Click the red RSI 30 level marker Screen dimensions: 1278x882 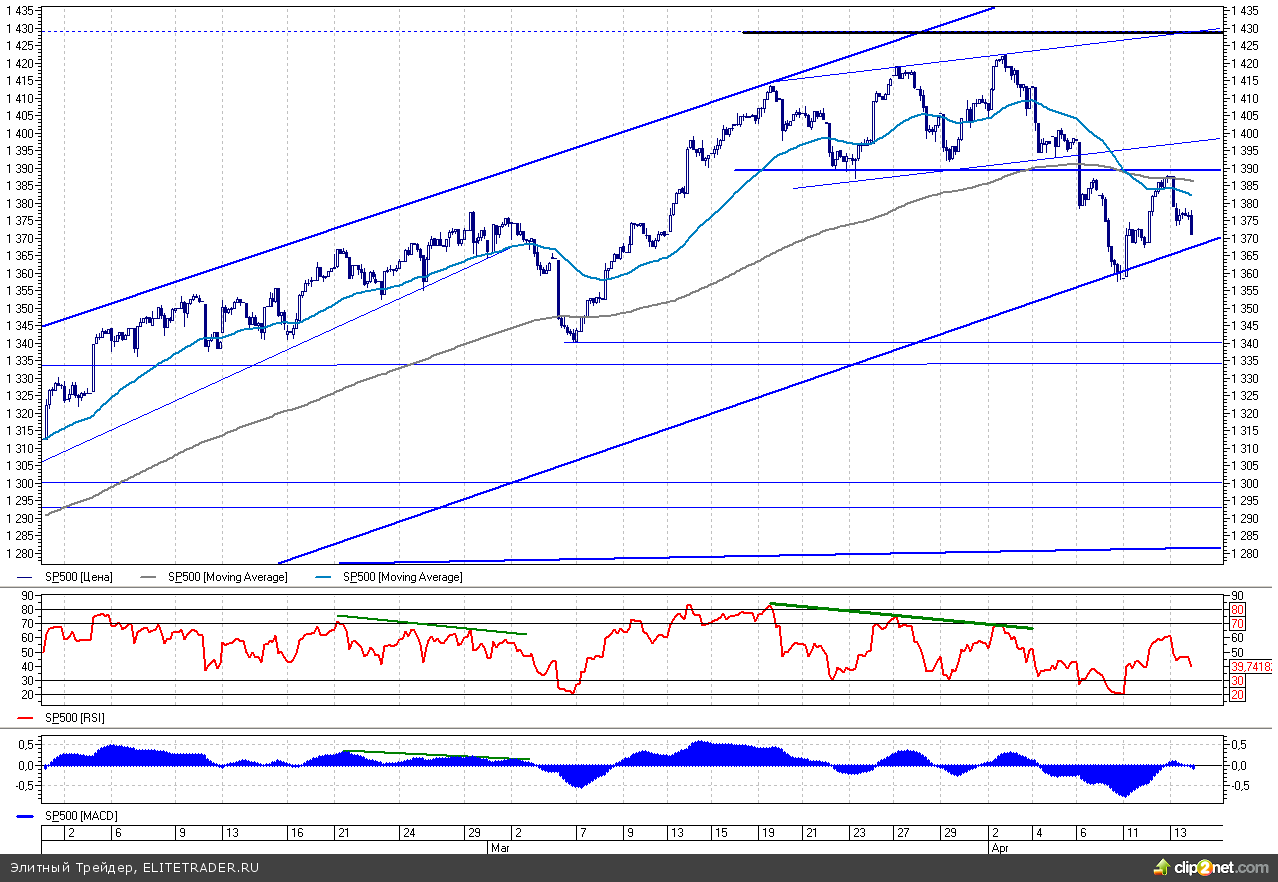tap(1237, 681)
